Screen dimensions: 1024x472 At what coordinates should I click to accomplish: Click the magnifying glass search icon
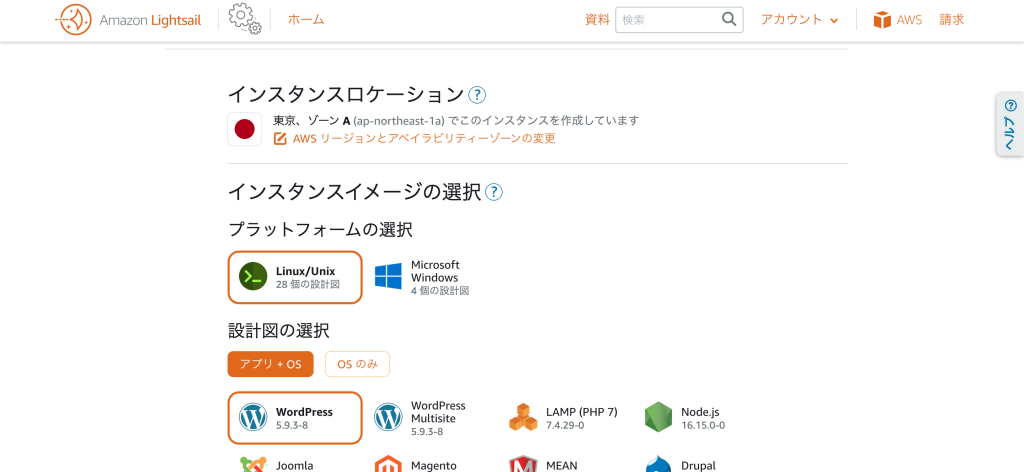pos(729,20)
